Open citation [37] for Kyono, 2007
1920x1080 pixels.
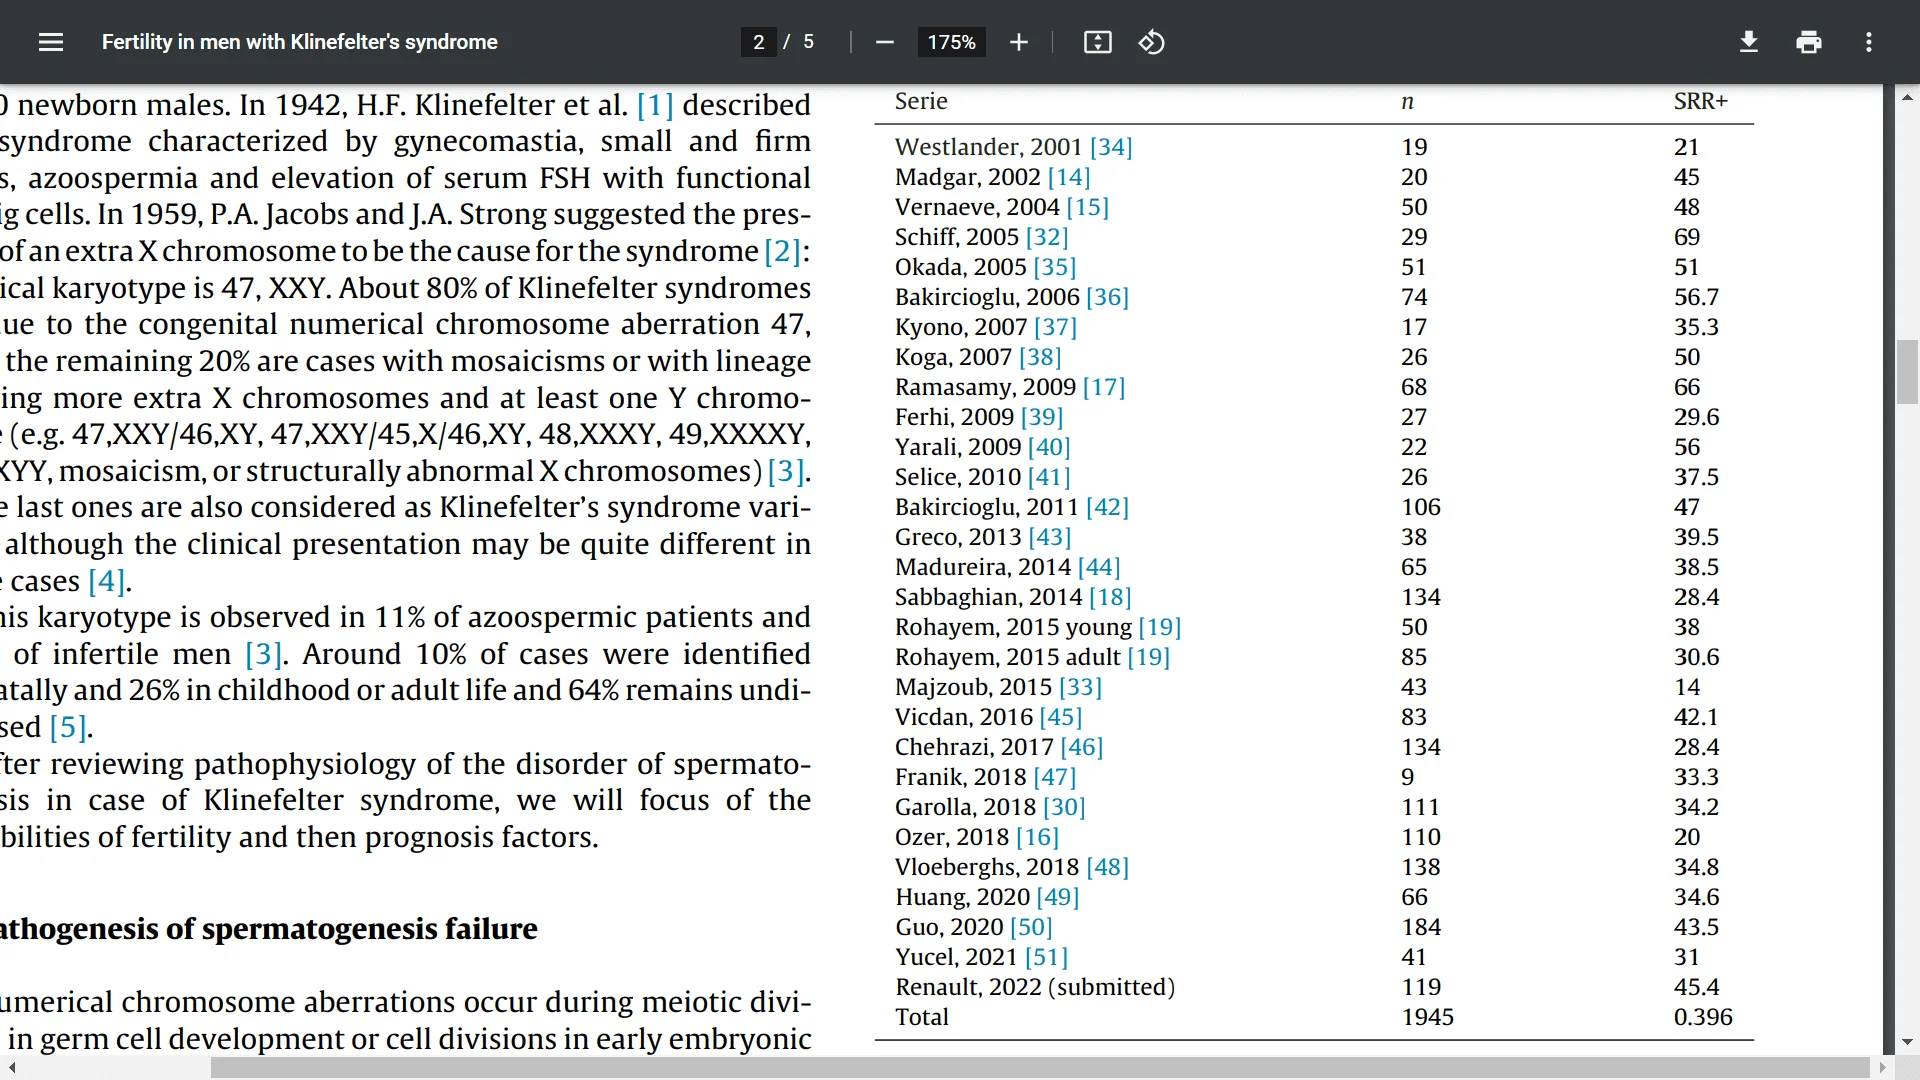tap(1055, 327)
